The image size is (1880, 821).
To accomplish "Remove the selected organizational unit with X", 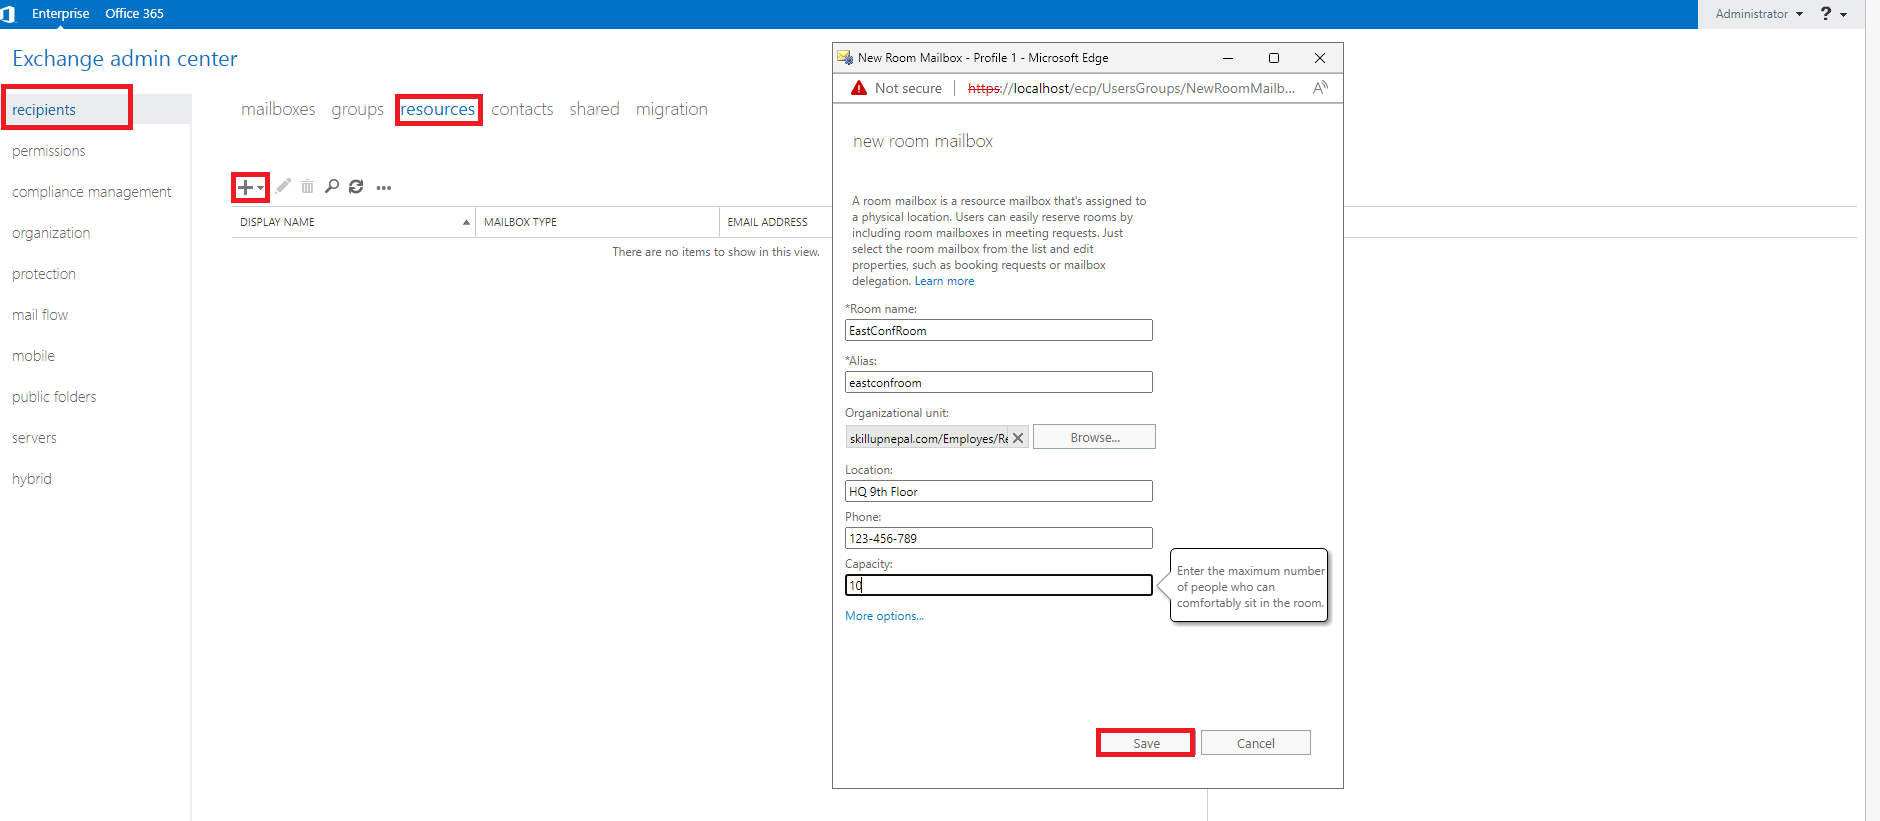I will [x=1018, y=438].
